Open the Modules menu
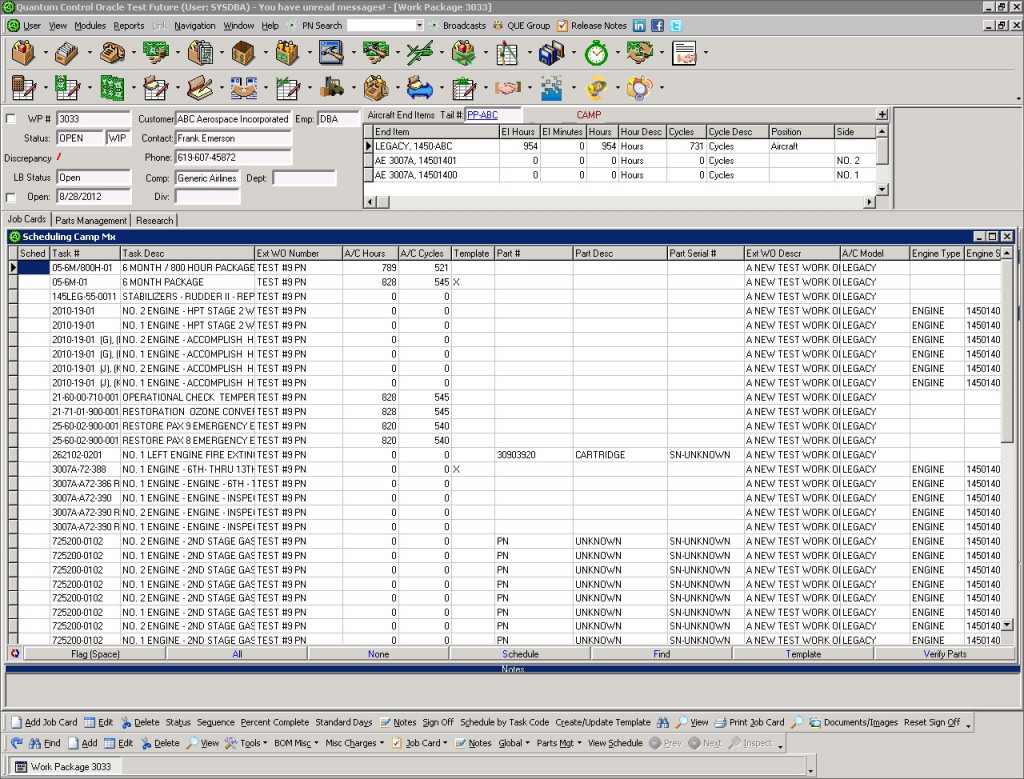 (x=90, y=25)
